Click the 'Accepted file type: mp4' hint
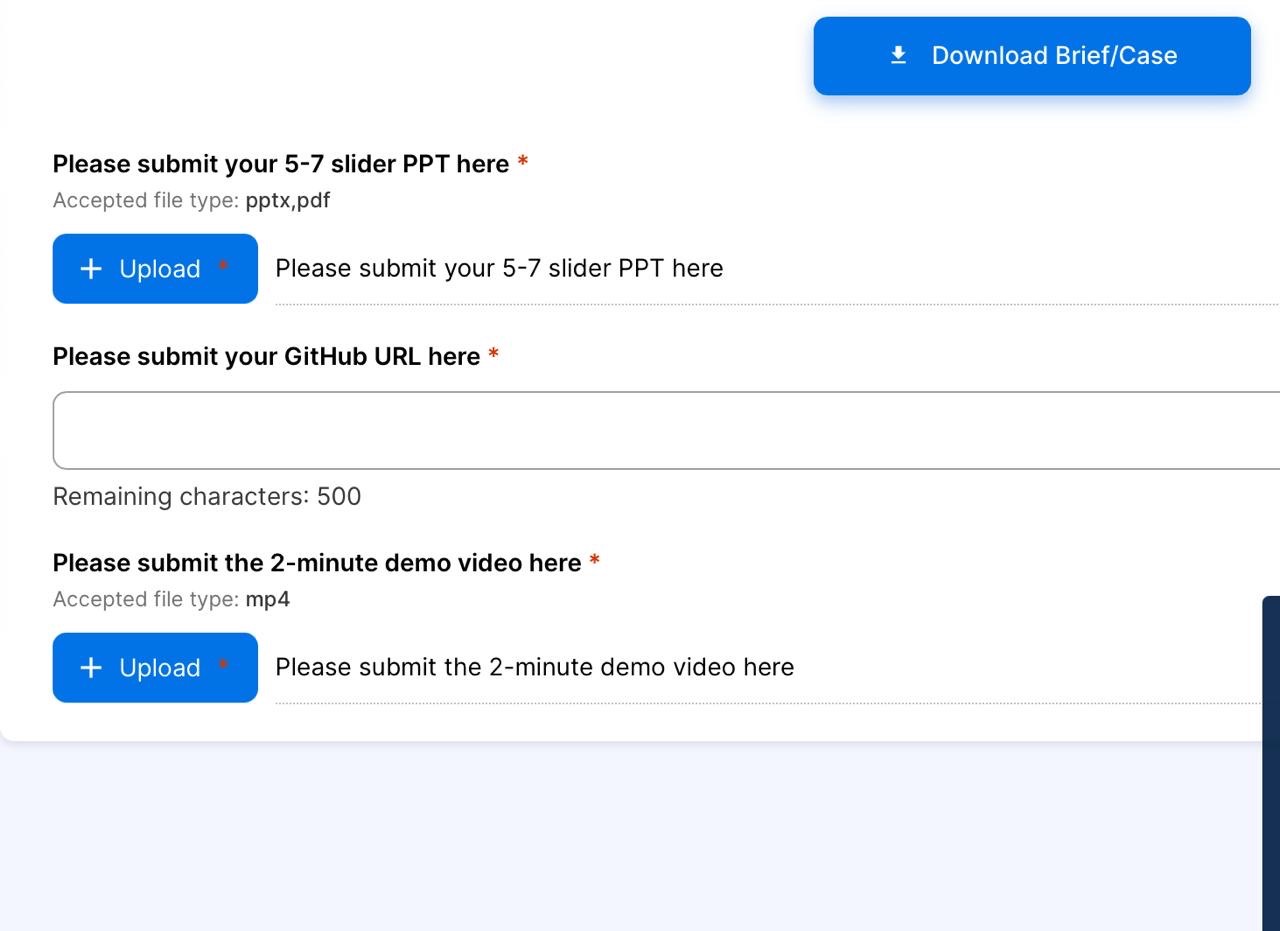 (x=171, y=599)
